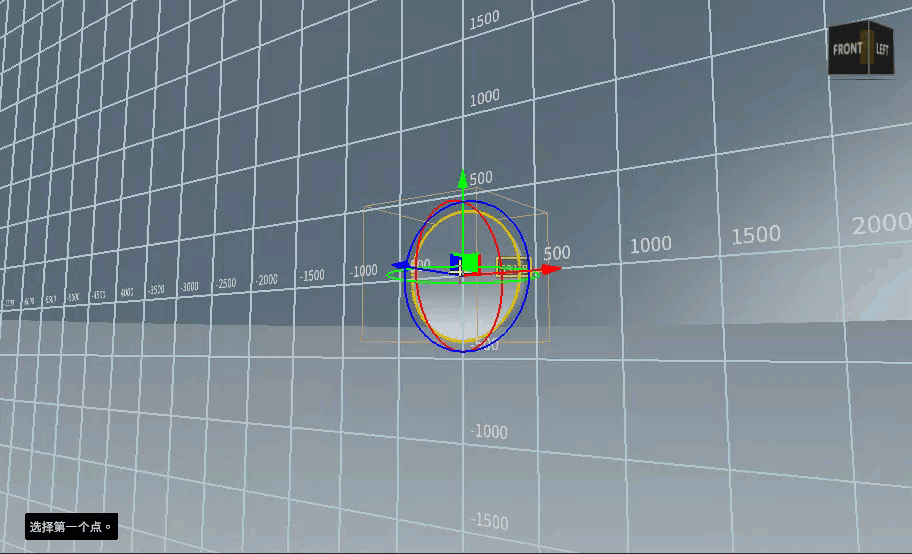Click the blue square plane handle at gizmo center
This screenshot has height=554, width=912.
pos(455,261)
